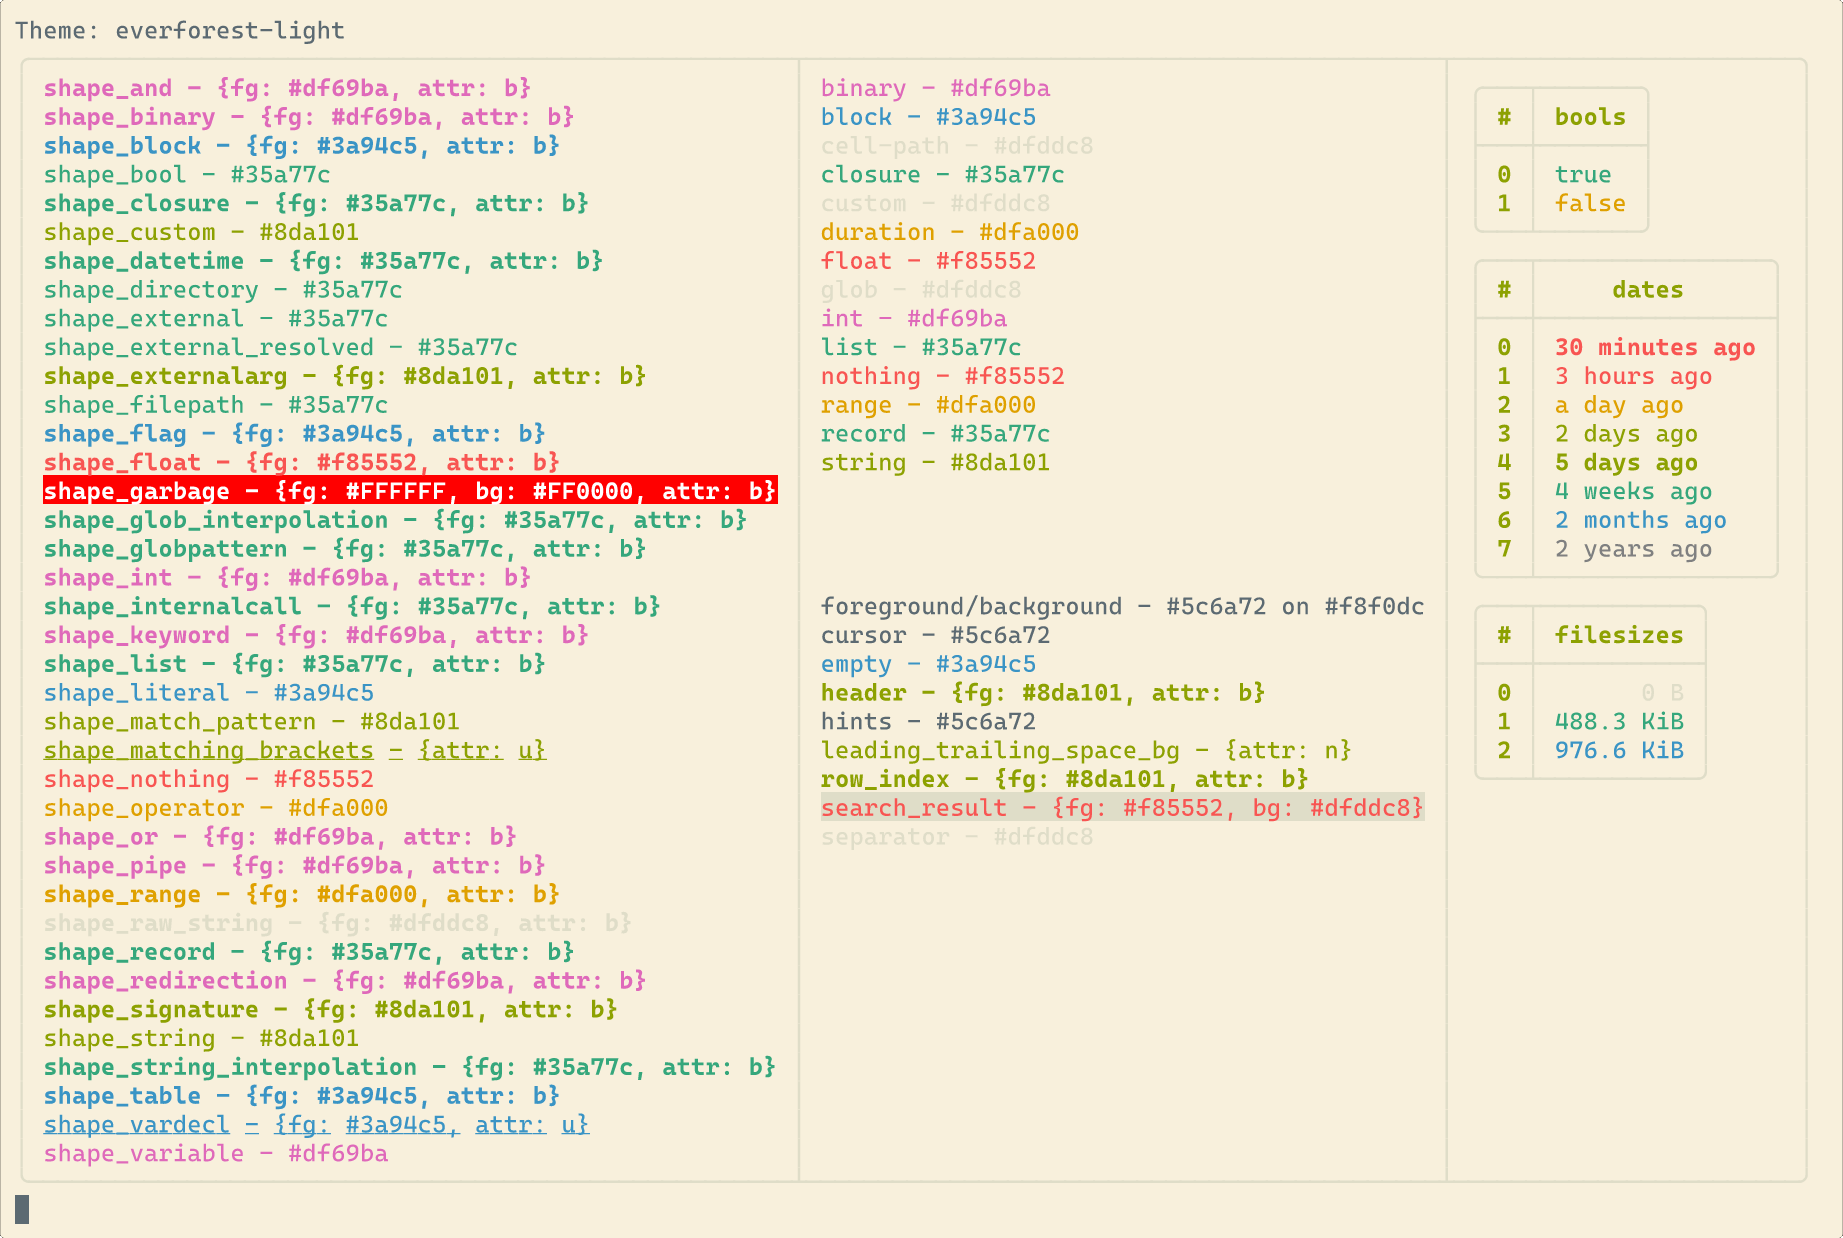Select the false value cell
This screenshot has height=1238, width=1843.
point(1590,204)
